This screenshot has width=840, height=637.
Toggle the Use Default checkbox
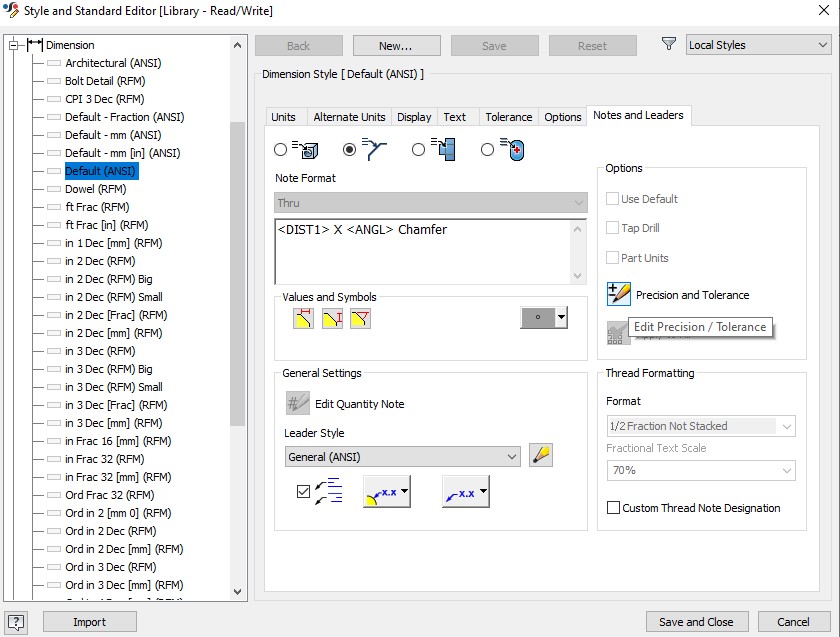[612, 198]
